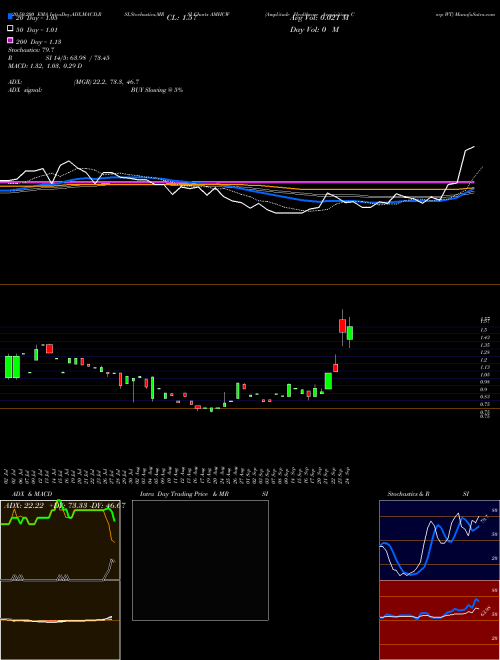The width and height of the screenshot is (500, 660).
Task: Select the '20 Day - 1.03' legend label
Action: 36,18
